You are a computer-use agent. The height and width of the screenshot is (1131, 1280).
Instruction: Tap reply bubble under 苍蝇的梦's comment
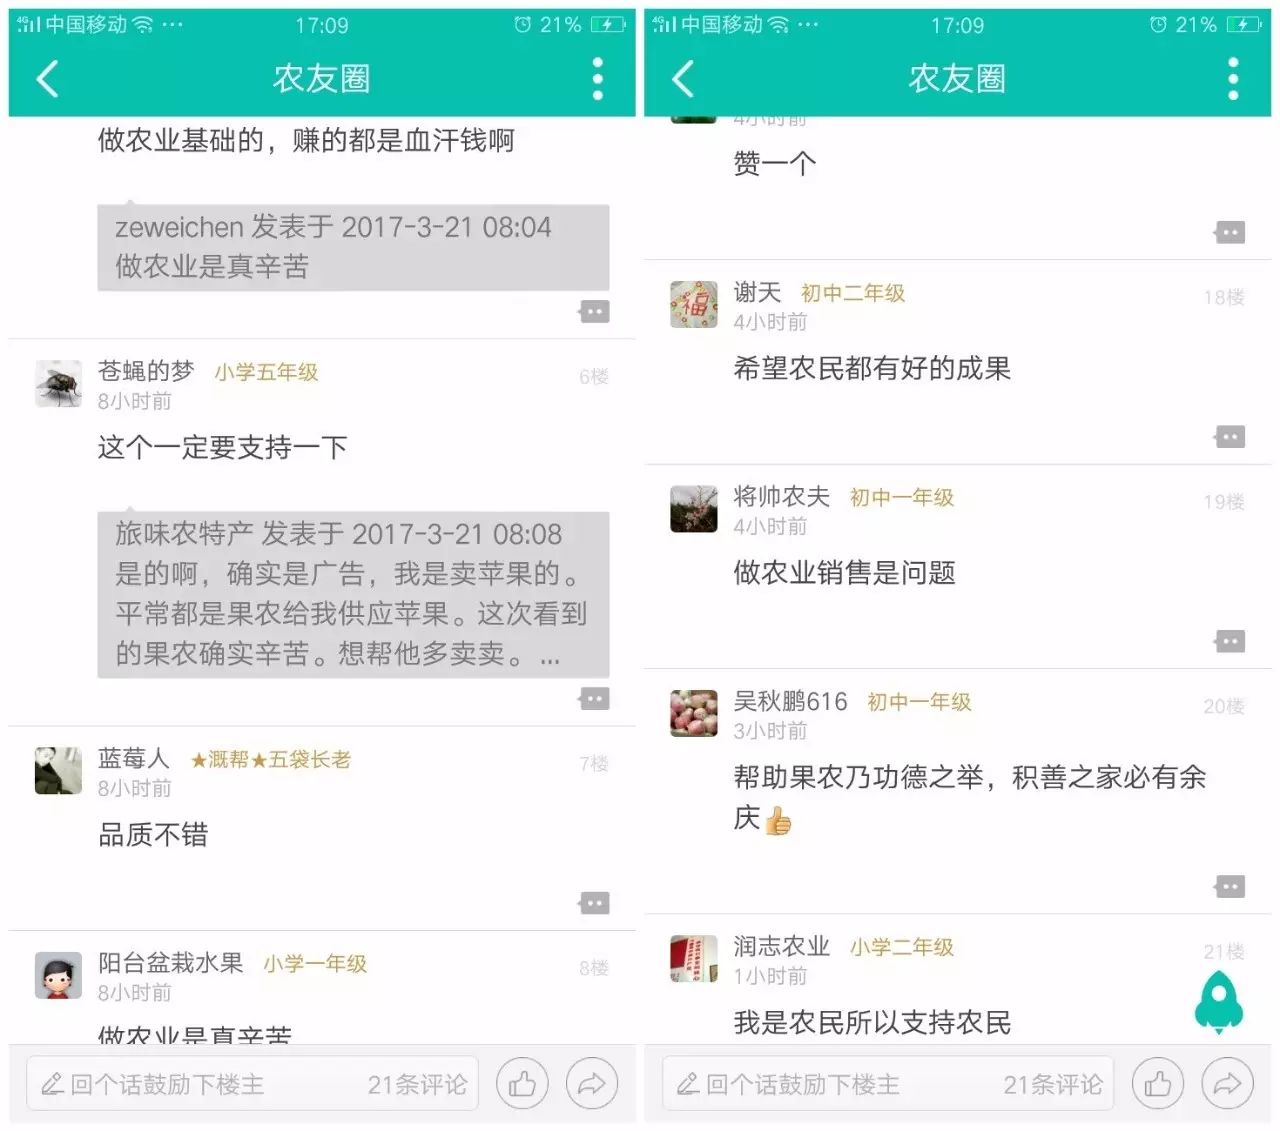coord(594,698)
